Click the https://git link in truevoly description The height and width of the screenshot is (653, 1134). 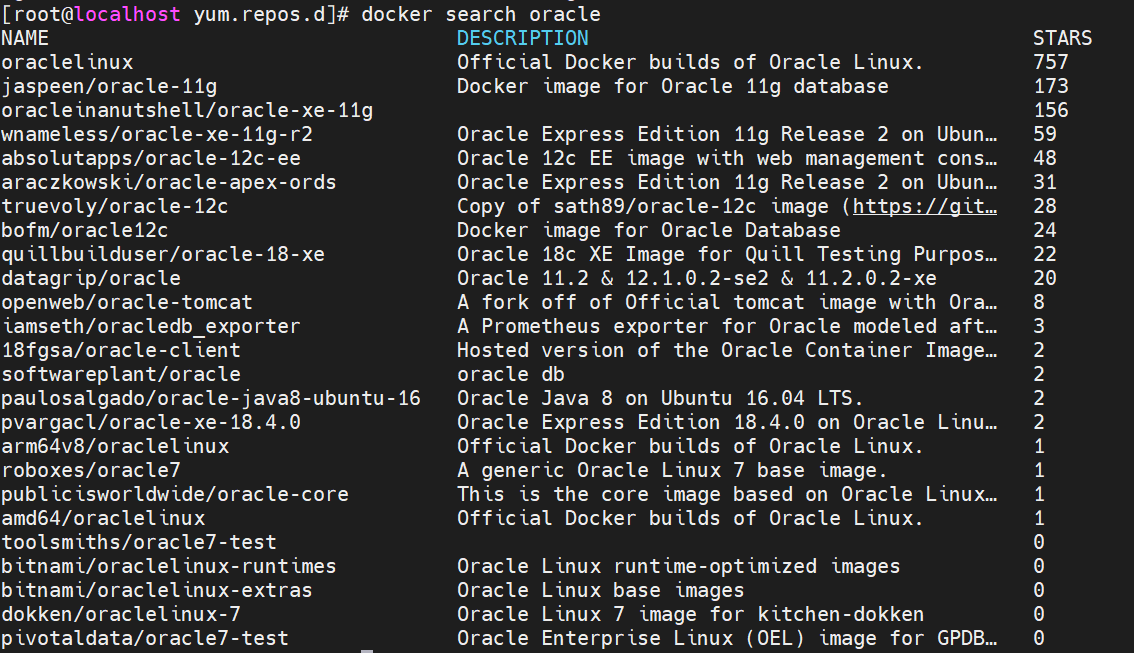pos(924,207)
